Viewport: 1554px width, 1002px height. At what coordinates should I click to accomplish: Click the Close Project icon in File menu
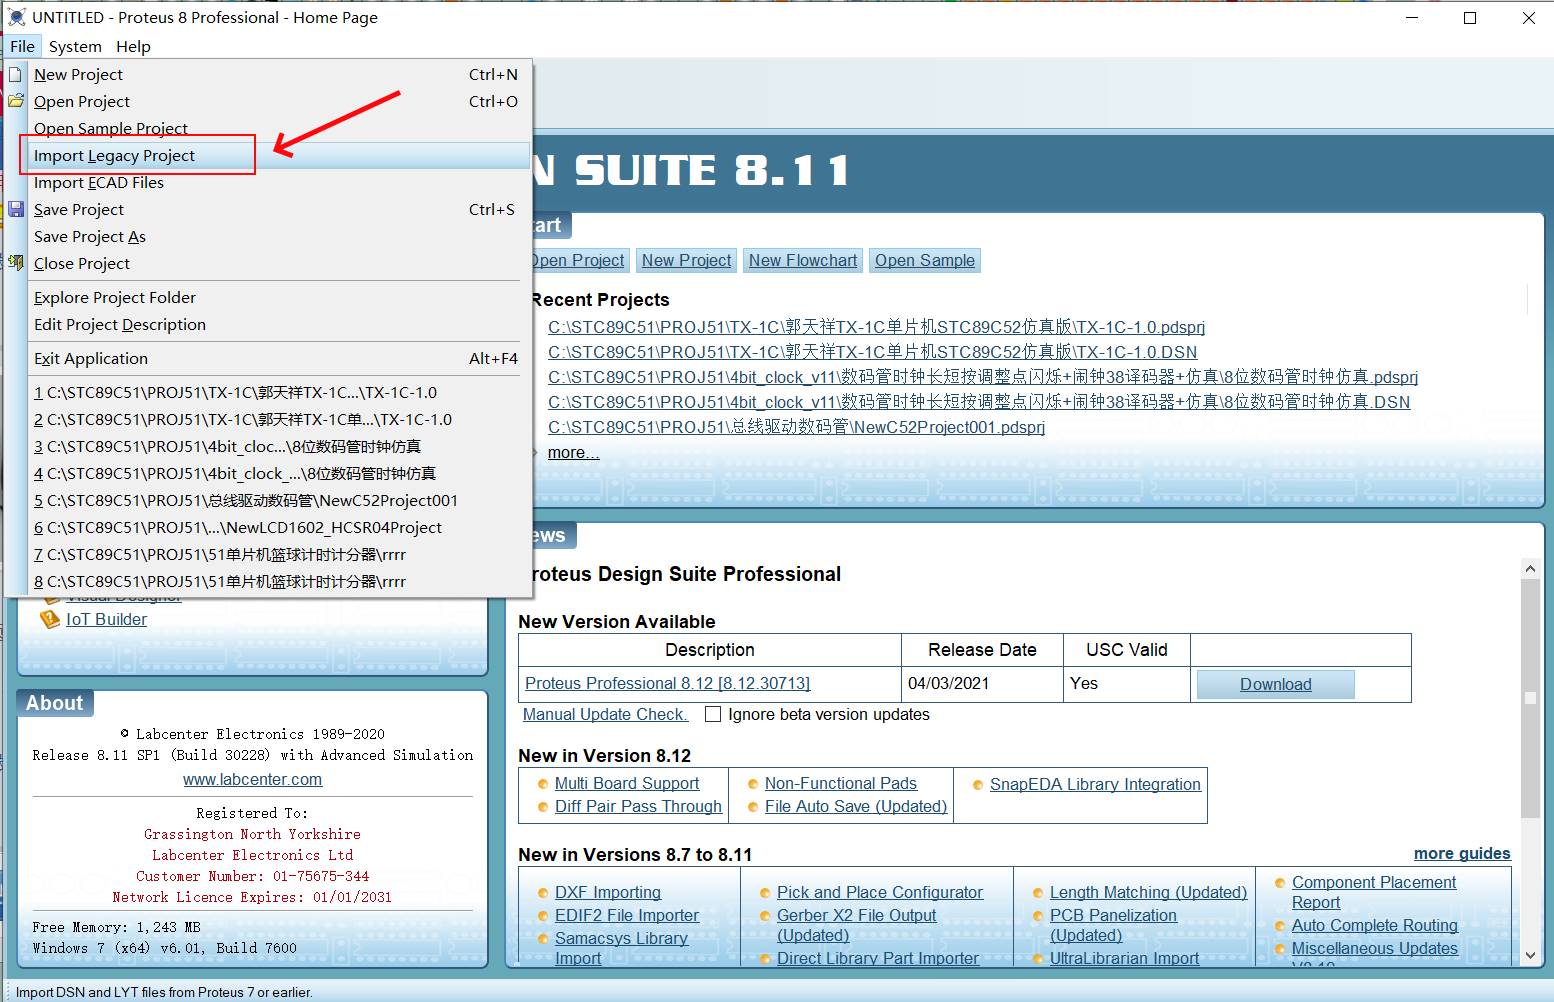pos(16,263)
